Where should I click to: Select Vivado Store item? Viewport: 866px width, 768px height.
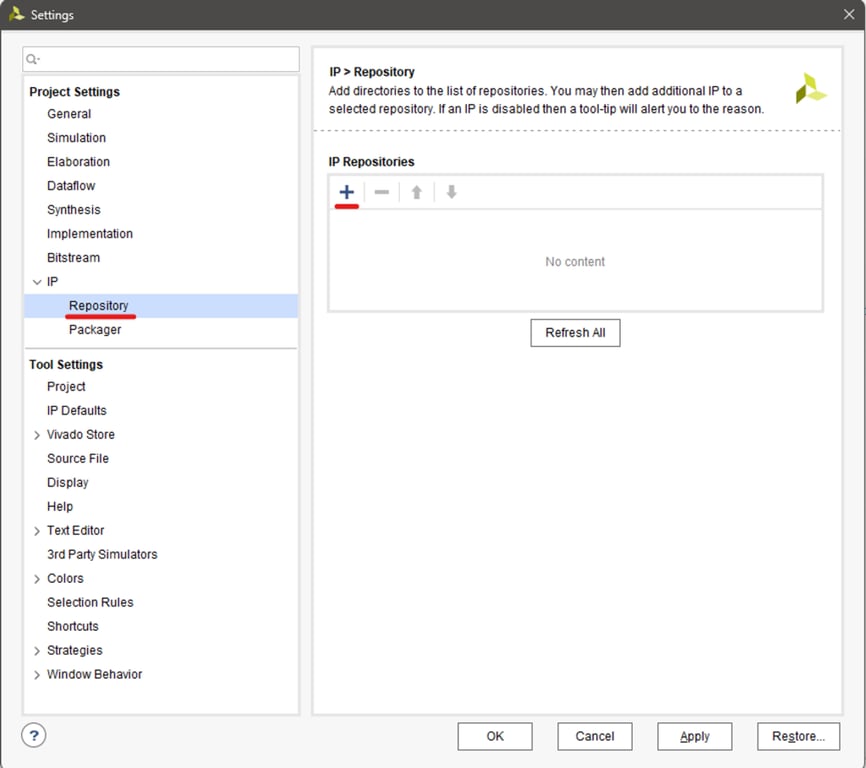pyautogui.click(x=81, y=435)
